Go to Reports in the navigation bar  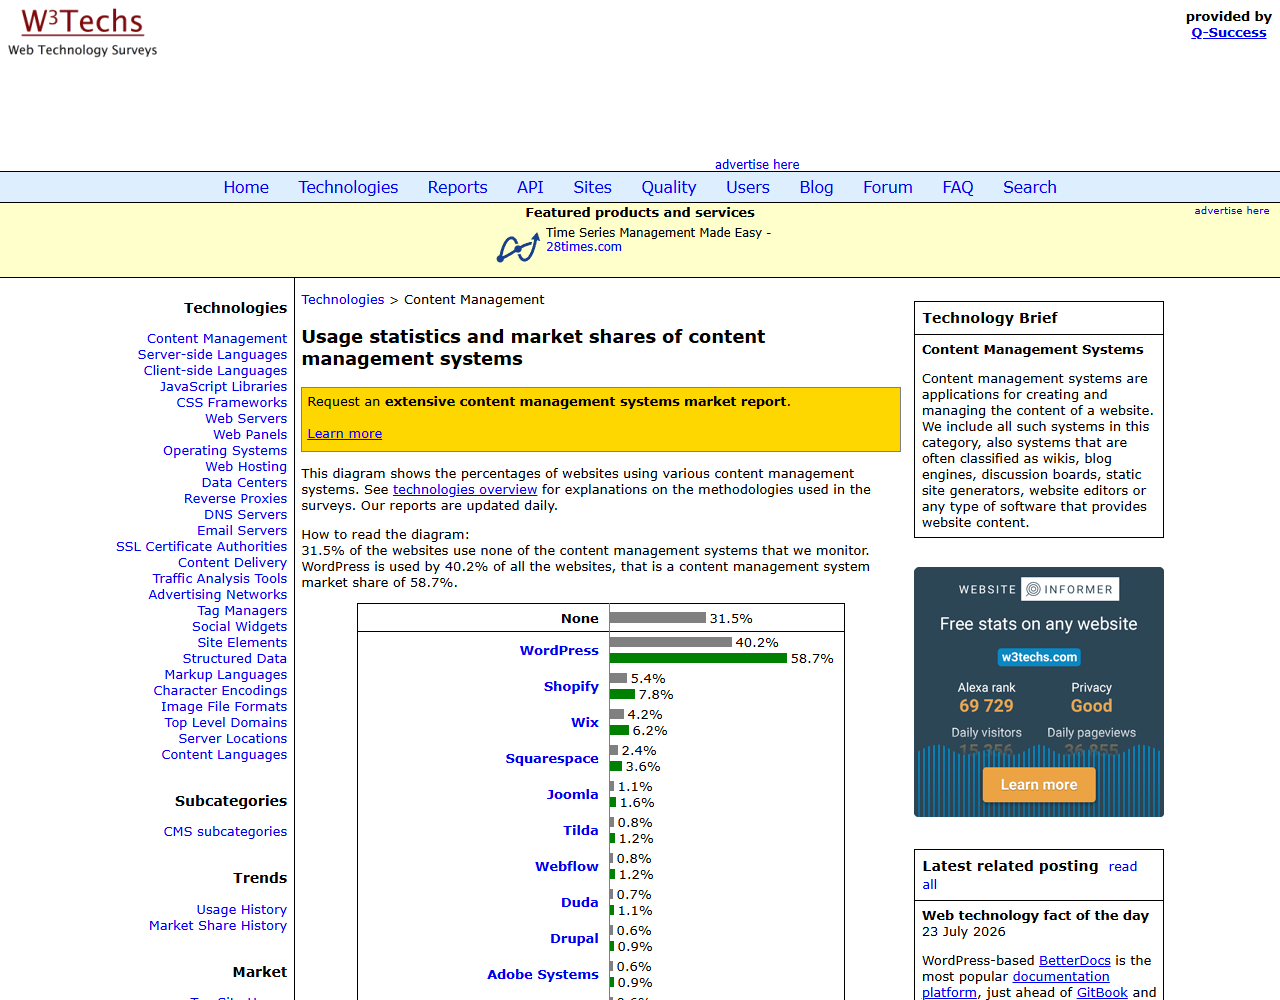tap(457, 187)
